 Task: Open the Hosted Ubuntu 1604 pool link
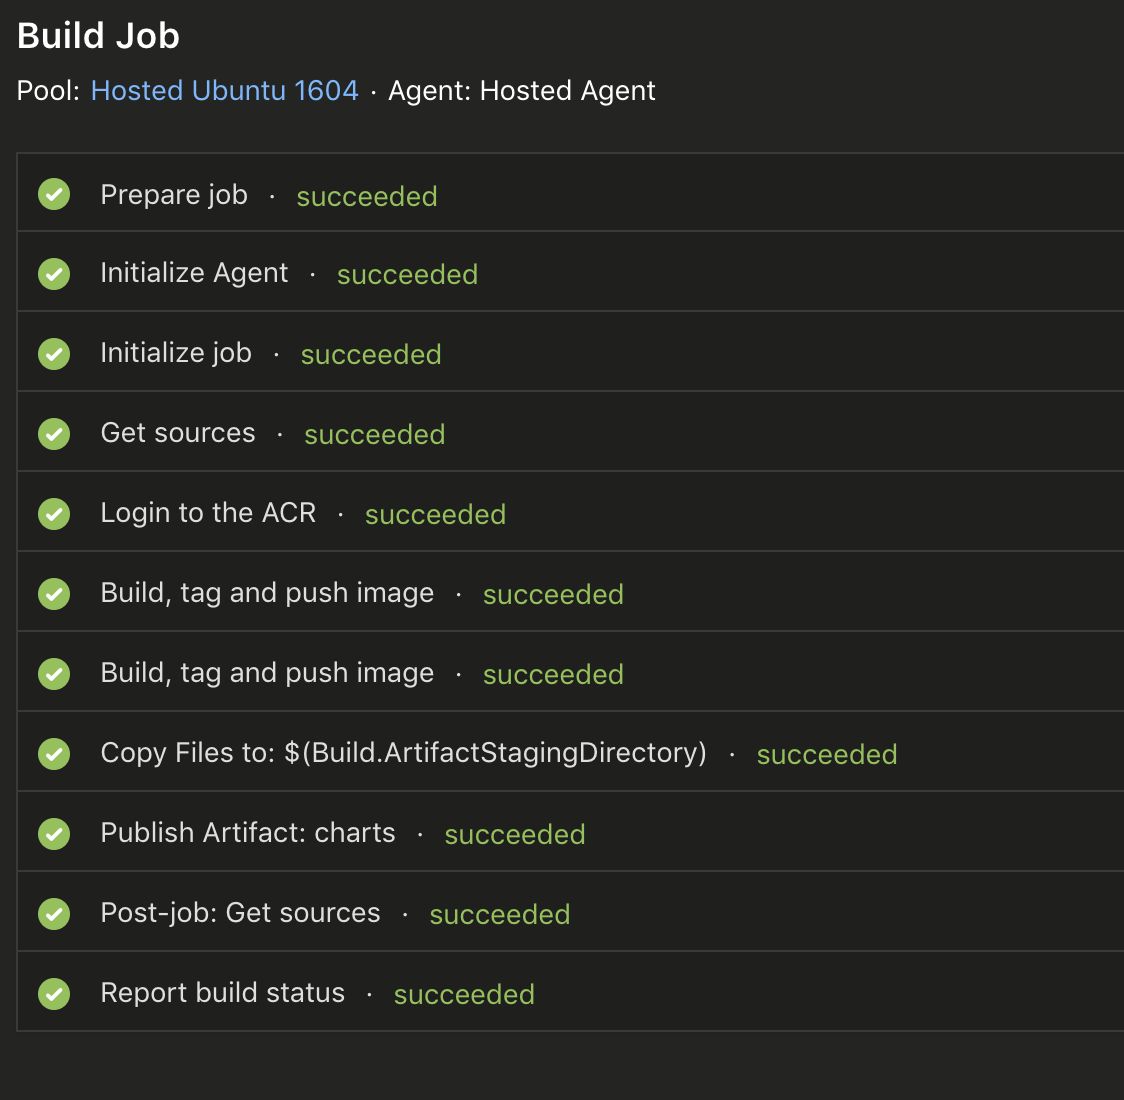pyautogui.click(x=224, y=90)
